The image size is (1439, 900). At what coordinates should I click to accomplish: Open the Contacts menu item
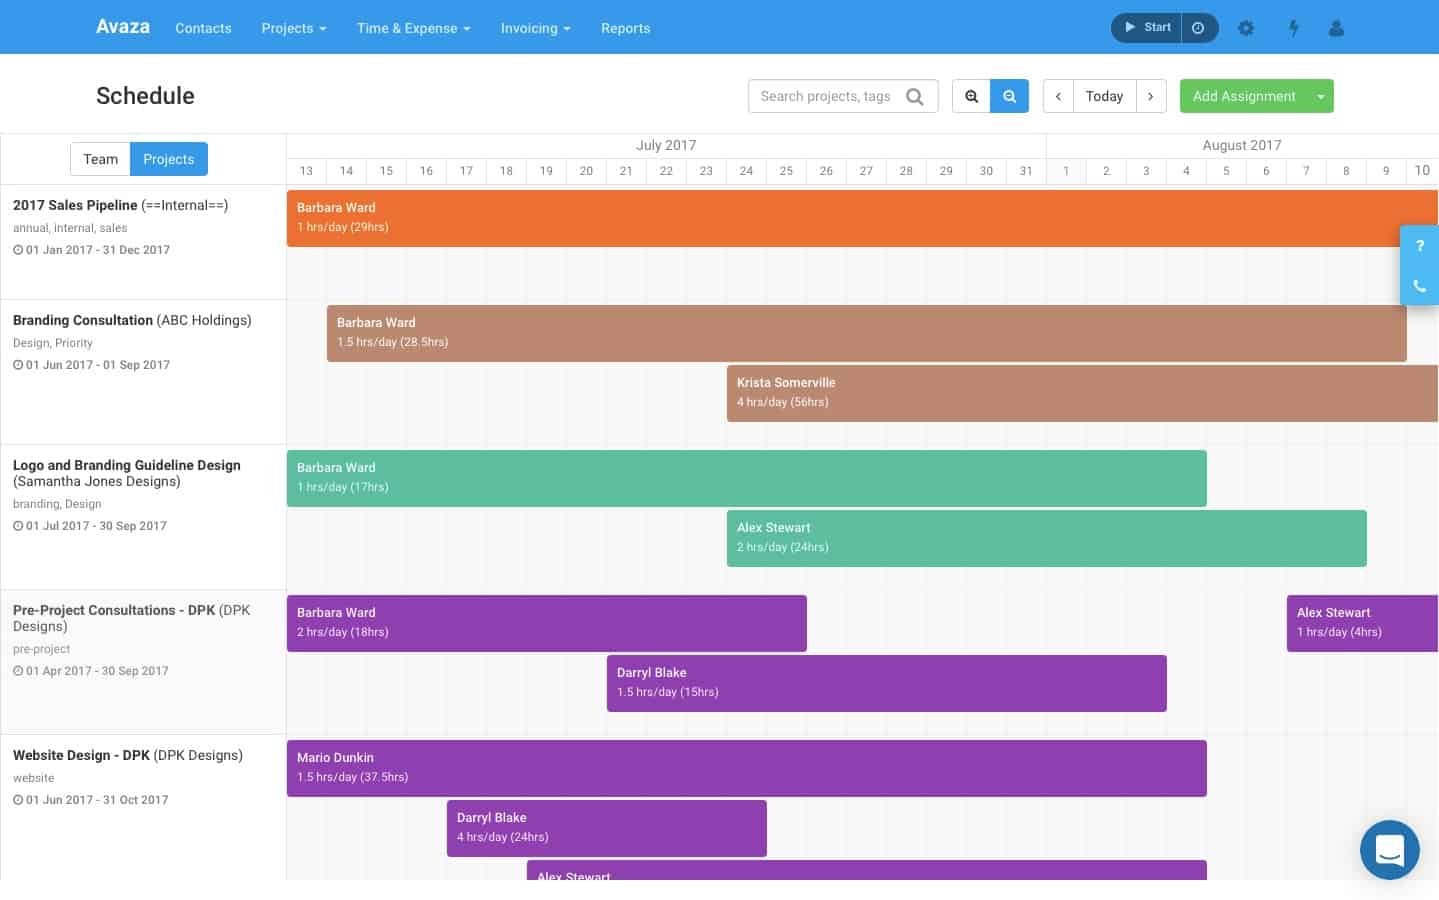pyautogui.click(x=203, y=28)
